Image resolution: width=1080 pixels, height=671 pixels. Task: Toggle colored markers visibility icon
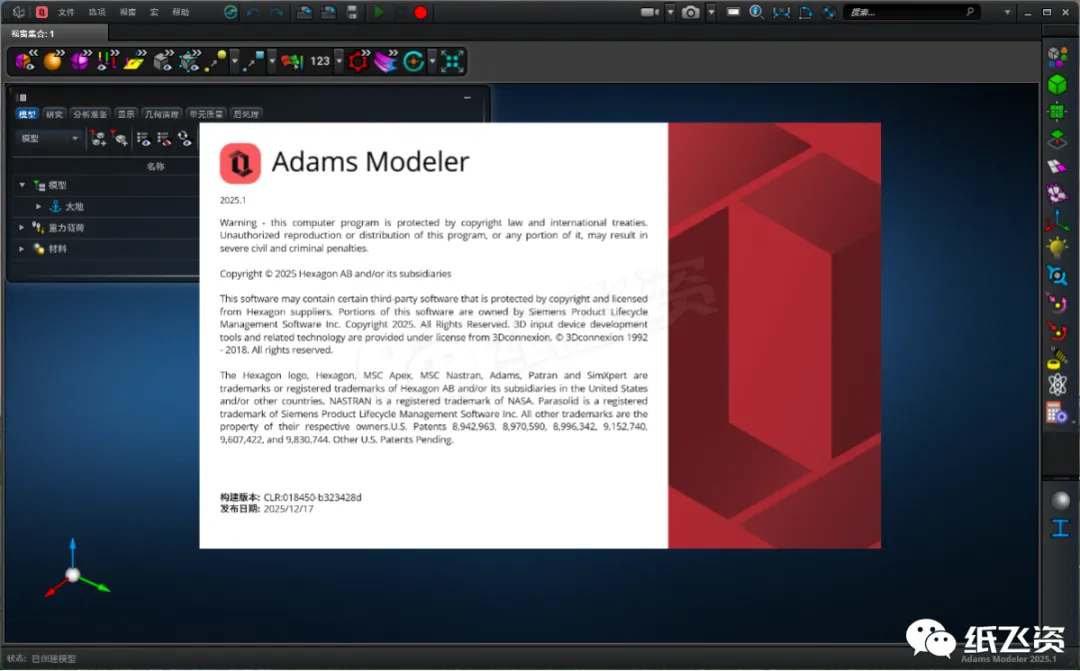pyautogui.click(x=107, y=61)
